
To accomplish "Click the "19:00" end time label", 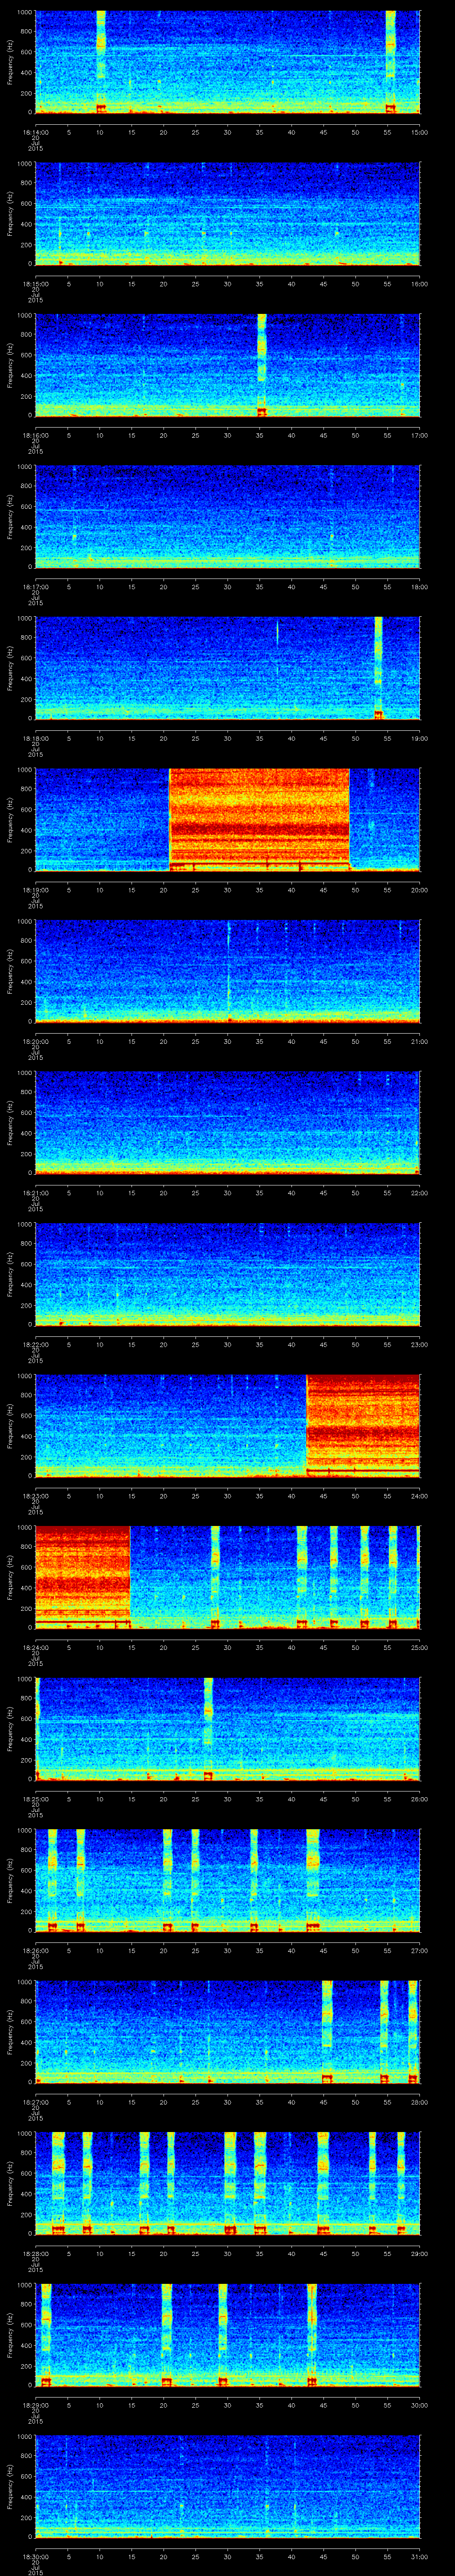I will 419,738.
